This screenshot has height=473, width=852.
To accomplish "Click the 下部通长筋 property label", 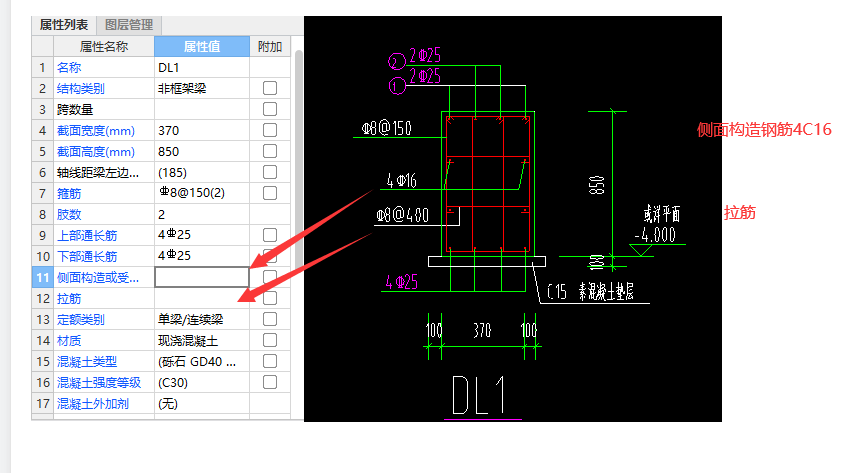I will 87,257.
